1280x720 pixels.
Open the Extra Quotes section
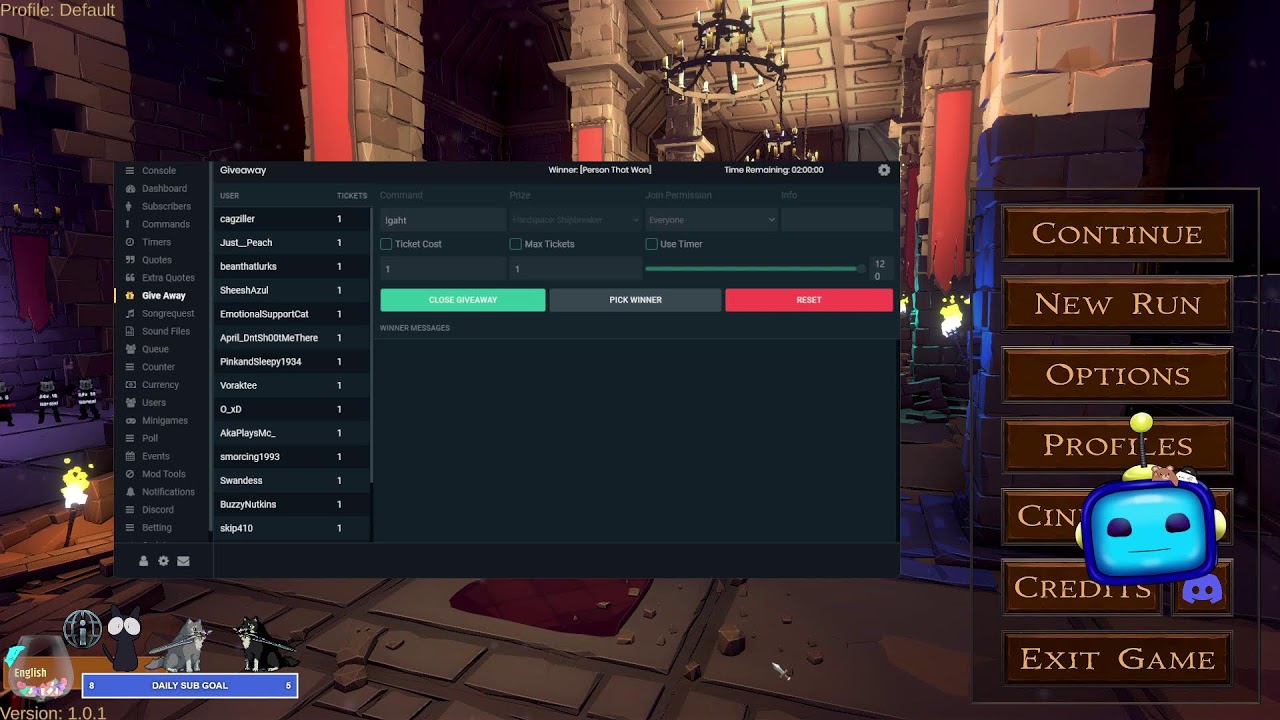pyautogui.click(x=168, y=278)
